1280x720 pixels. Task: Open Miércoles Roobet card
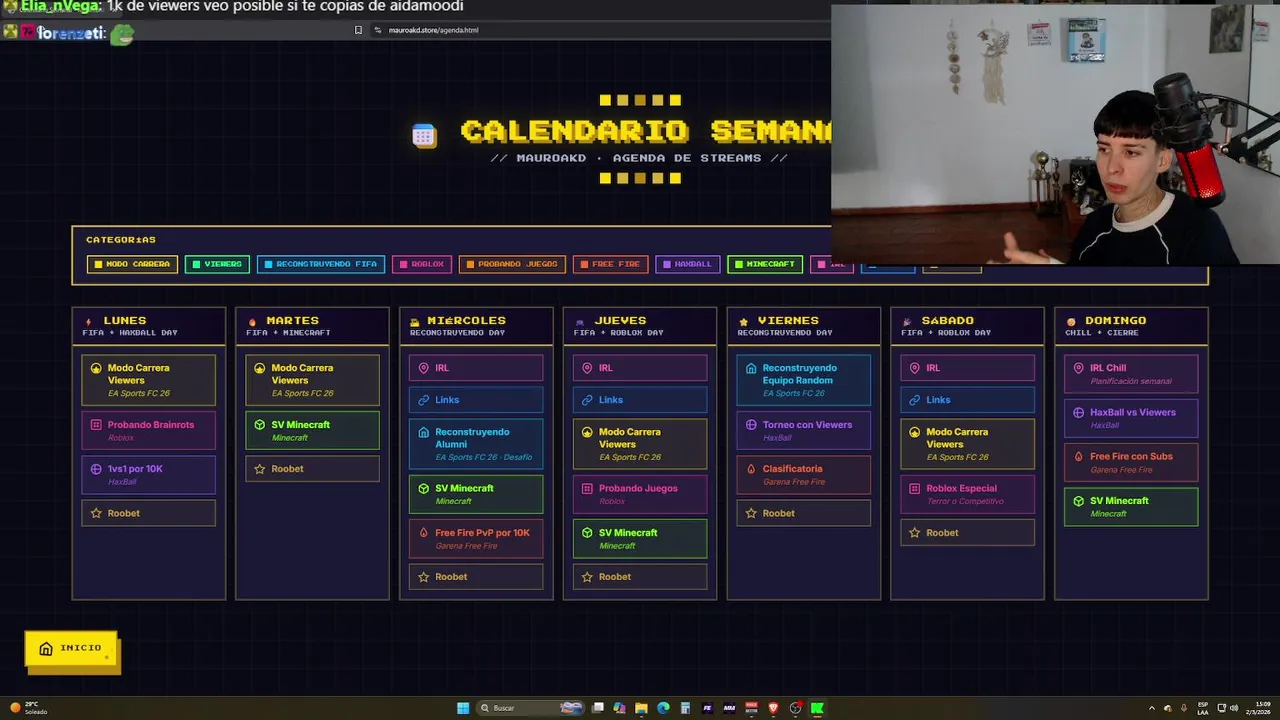coord(476,577)
